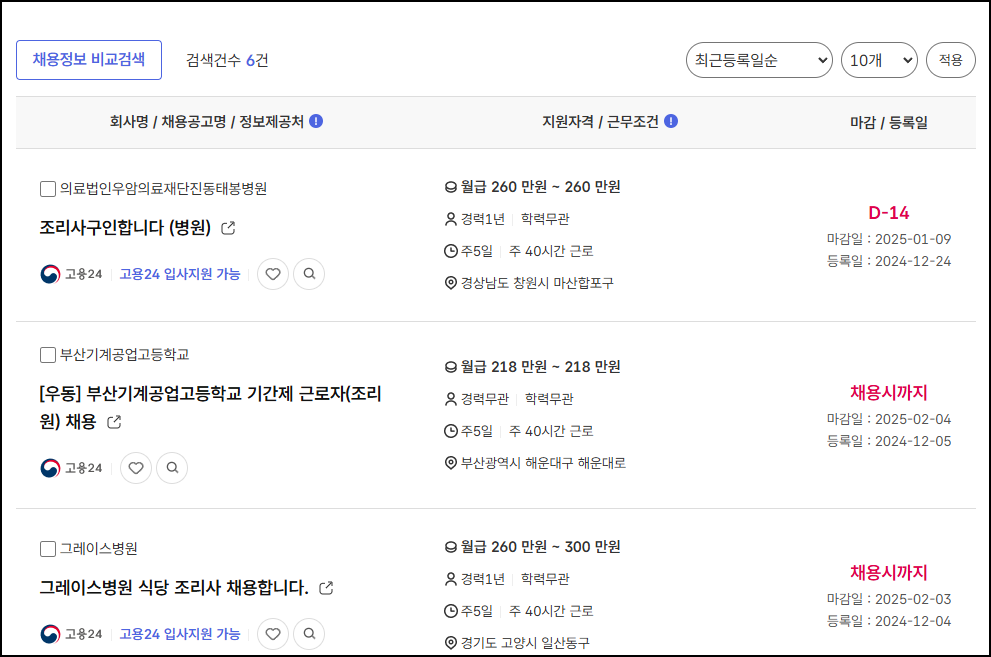Select the 마감 / 등록일 column header

(888, 121)
